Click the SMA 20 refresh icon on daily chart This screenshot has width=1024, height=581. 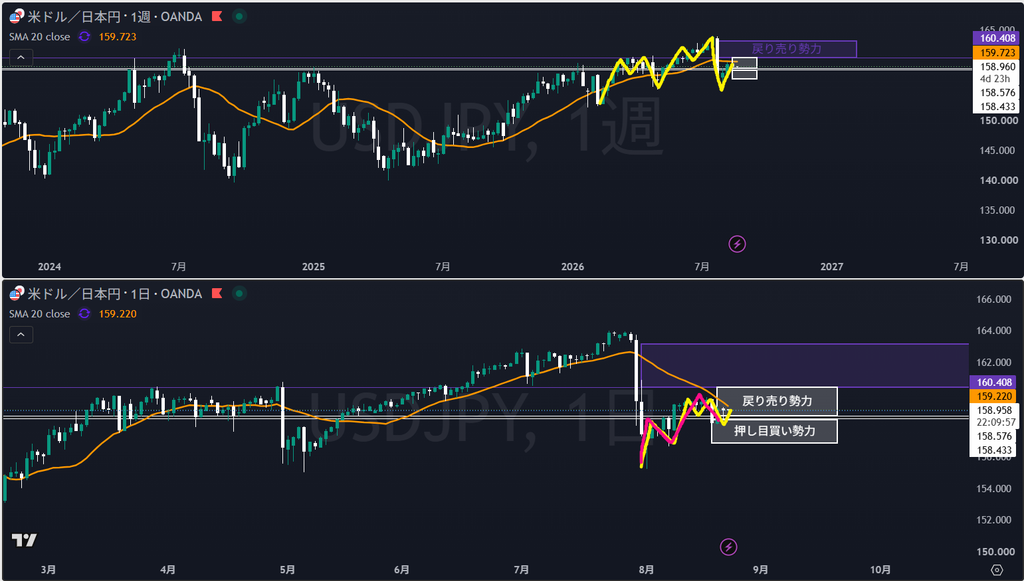click(84, 313)
